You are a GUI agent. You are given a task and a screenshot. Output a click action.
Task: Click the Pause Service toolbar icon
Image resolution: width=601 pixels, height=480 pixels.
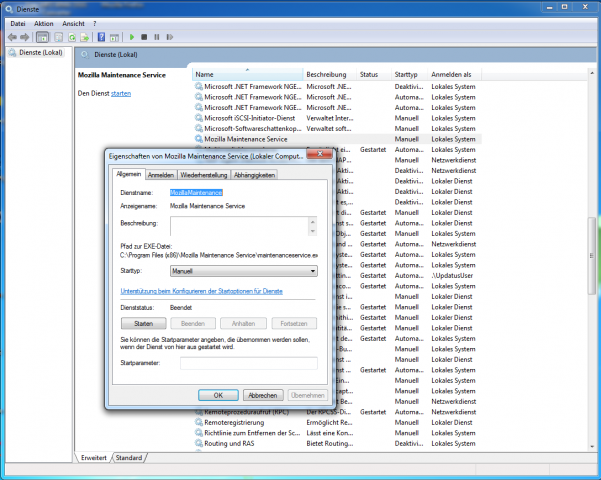point(157,37)
